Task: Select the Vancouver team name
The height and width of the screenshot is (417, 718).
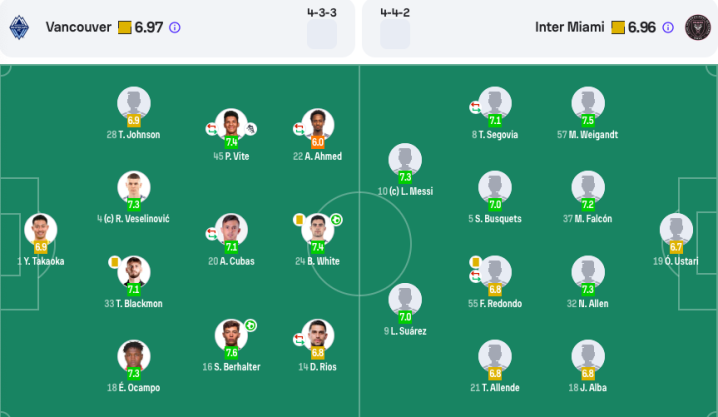Action: coord(78,27)
